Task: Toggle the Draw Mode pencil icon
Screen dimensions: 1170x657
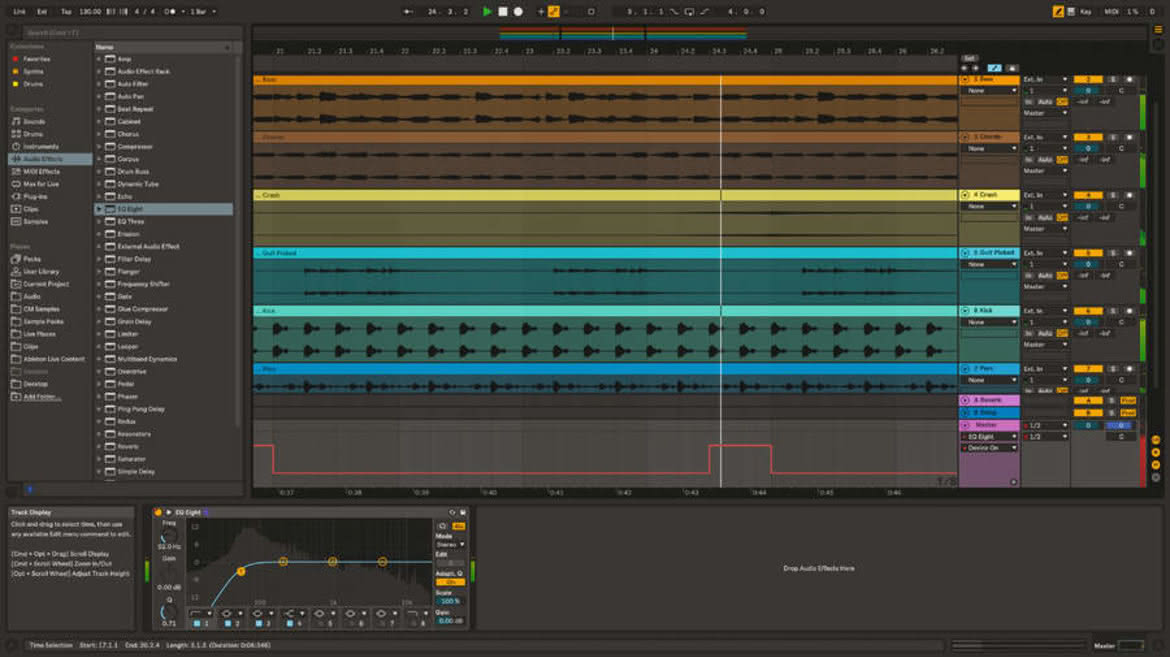Action: pyautogui.click(x=1058, y=11)
